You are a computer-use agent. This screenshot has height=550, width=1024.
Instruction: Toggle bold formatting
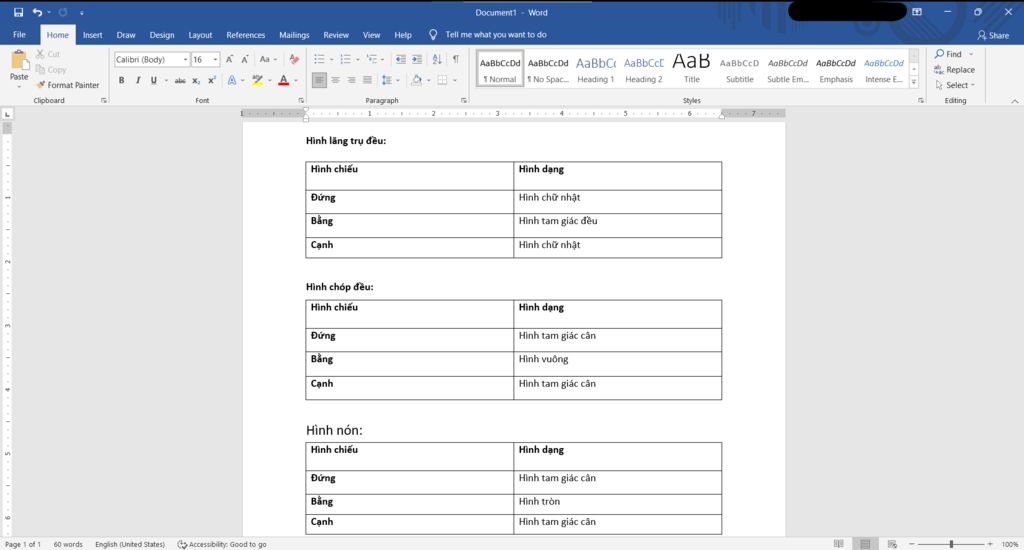point(121,80)
